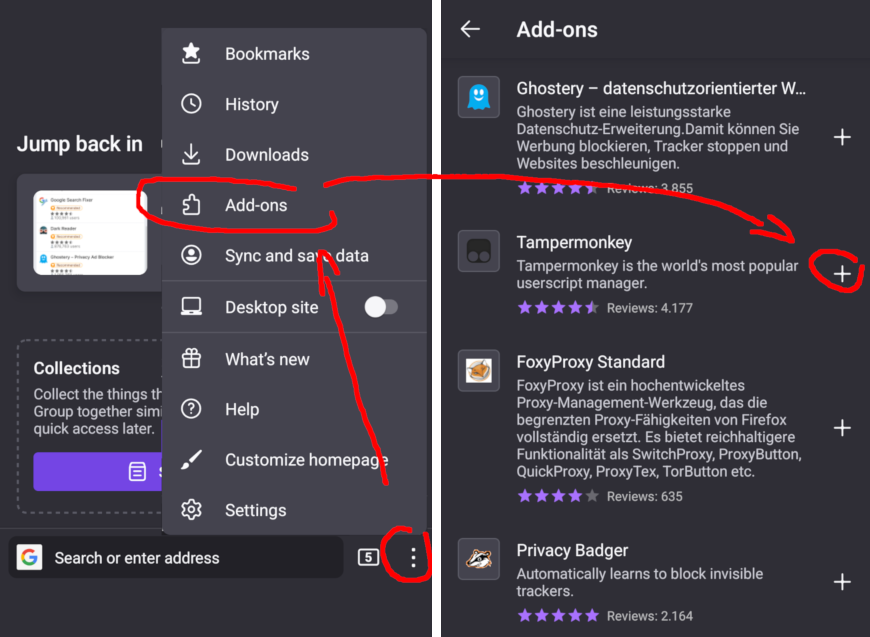Click the Customize homepage brush icon
The image size is (870, 637).
[x=191, y=459]
